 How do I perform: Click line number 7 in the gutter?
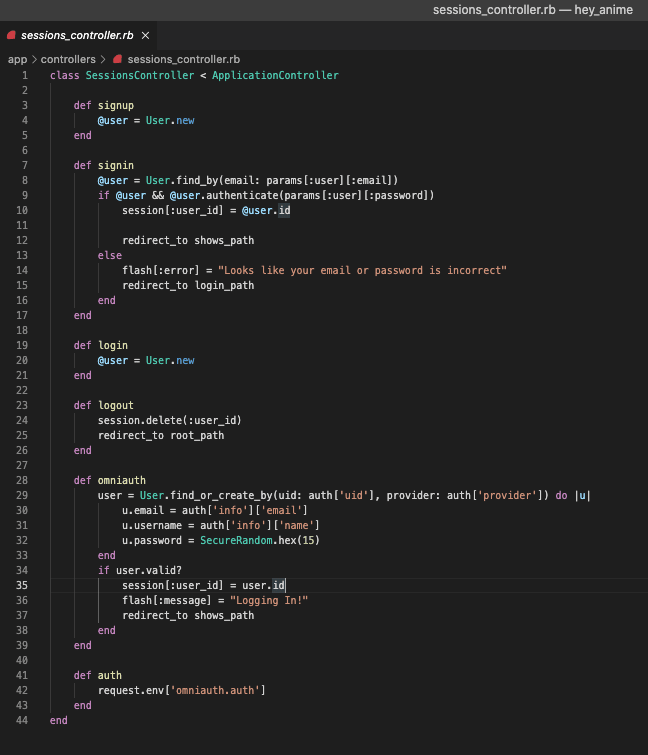(25, 165)
